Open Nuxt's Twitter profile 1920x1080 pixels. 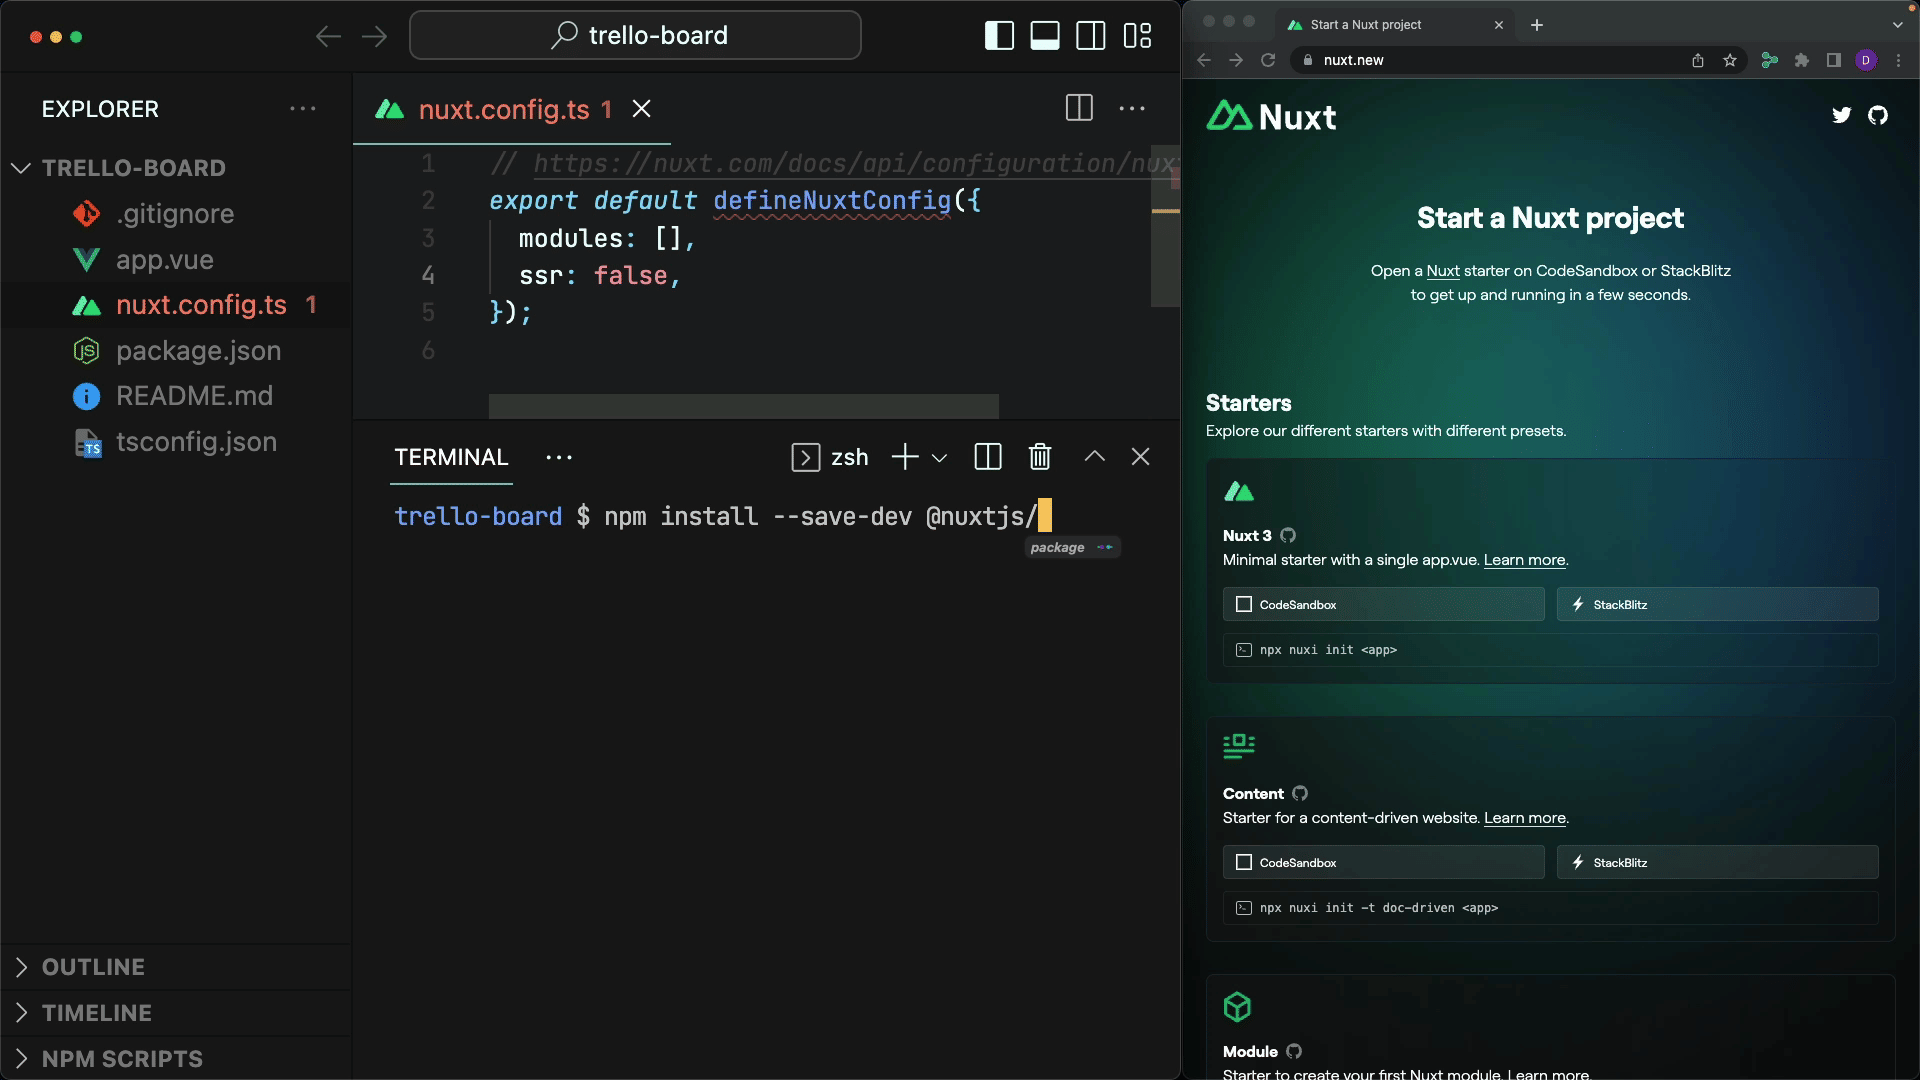coord(1842,115)
